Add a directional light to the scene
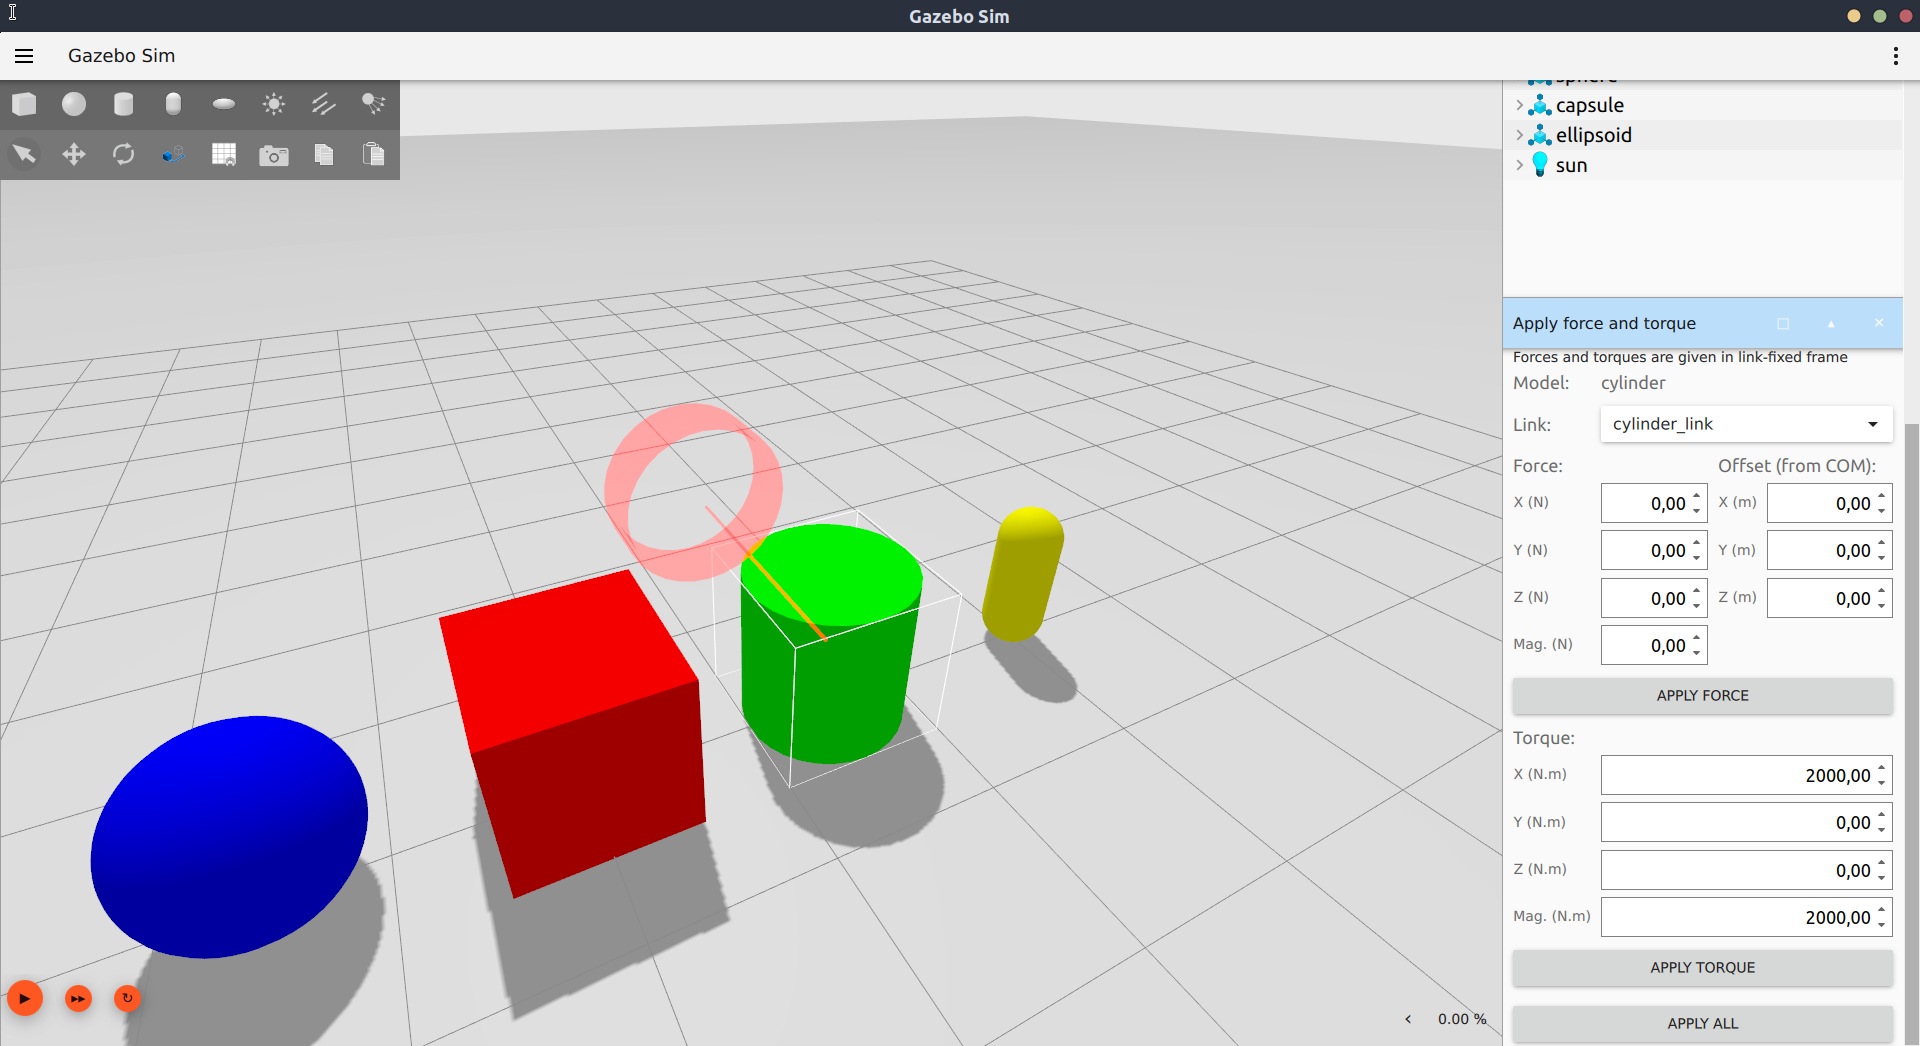Screen dimensions: 1920x1046 324,104
